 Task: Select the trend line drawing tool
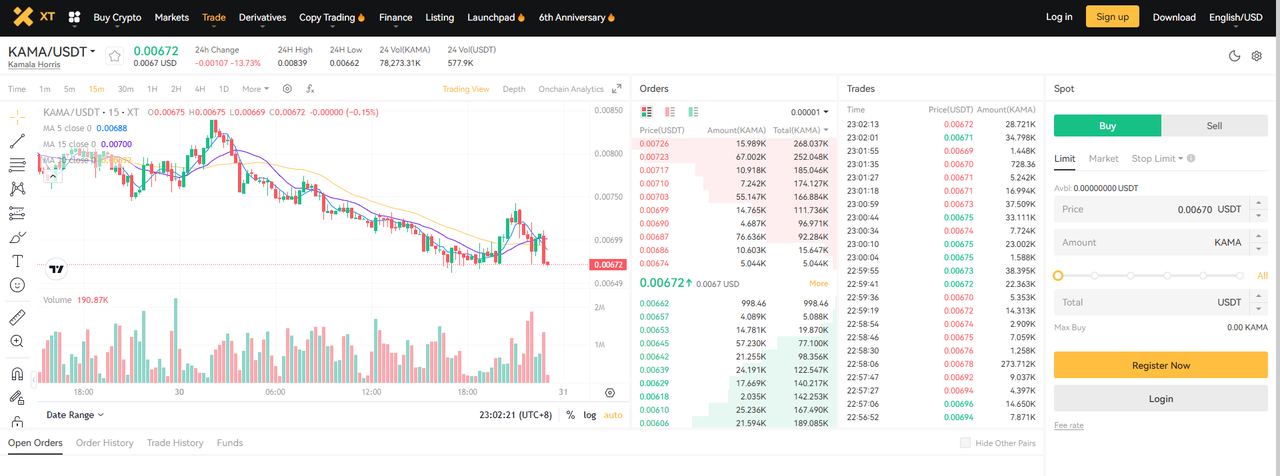pos(17,141)
